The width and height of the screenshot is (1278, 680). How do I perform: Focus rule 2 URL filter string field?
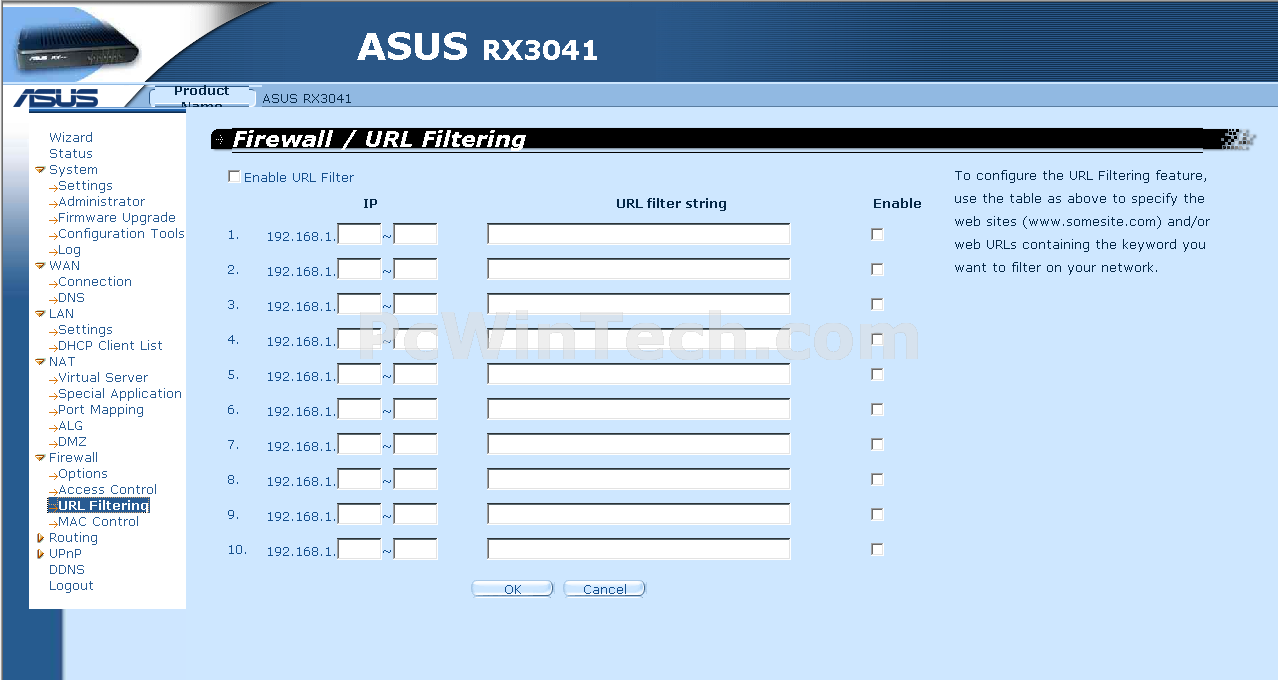point(639,269)
